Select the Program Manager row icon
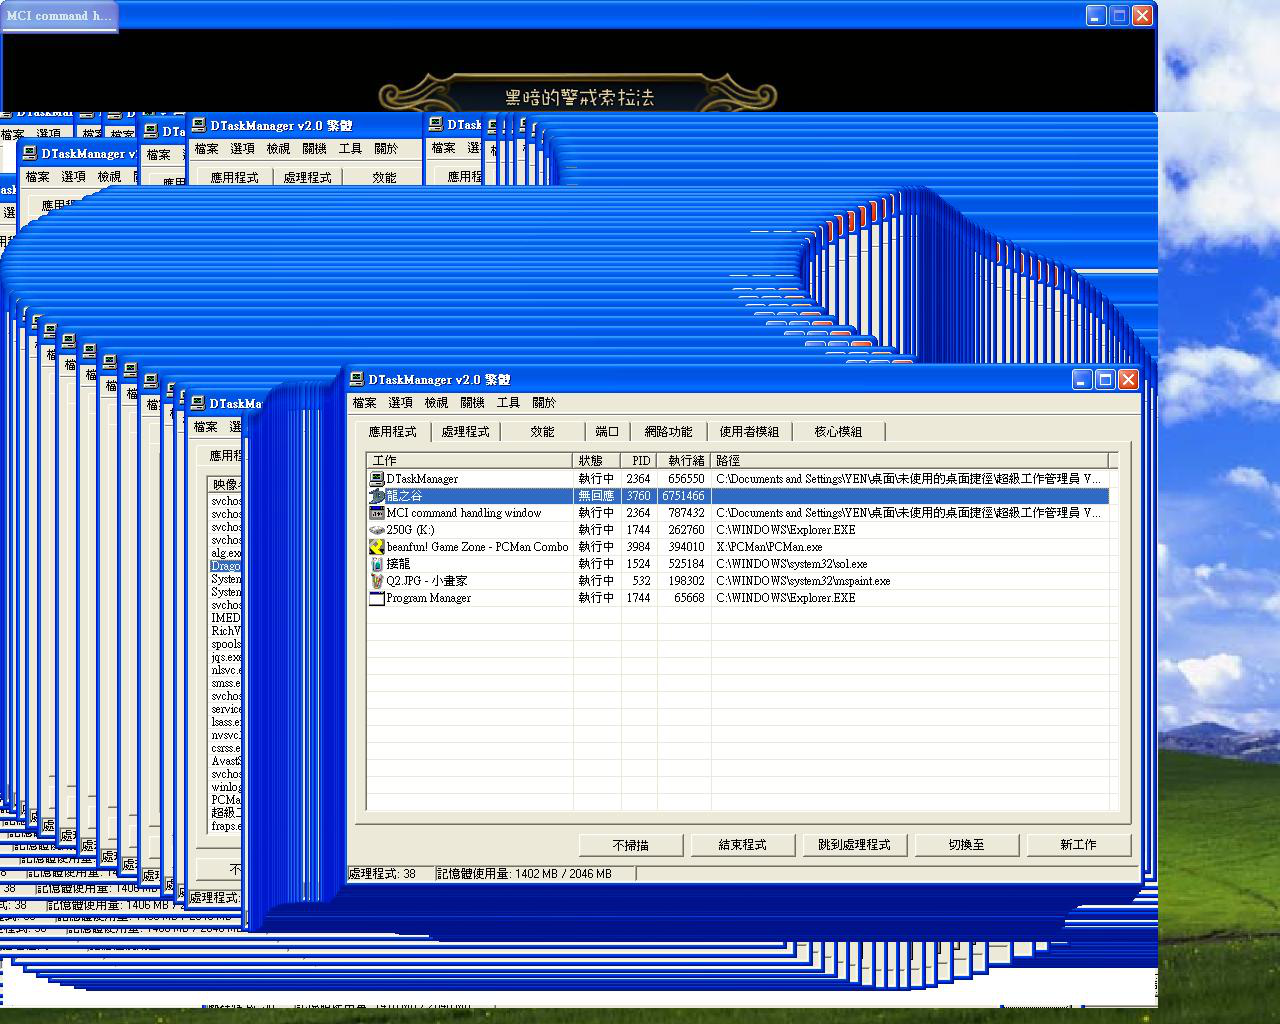The height and width of the screenshot is (1024, 1280). point(377,598)
